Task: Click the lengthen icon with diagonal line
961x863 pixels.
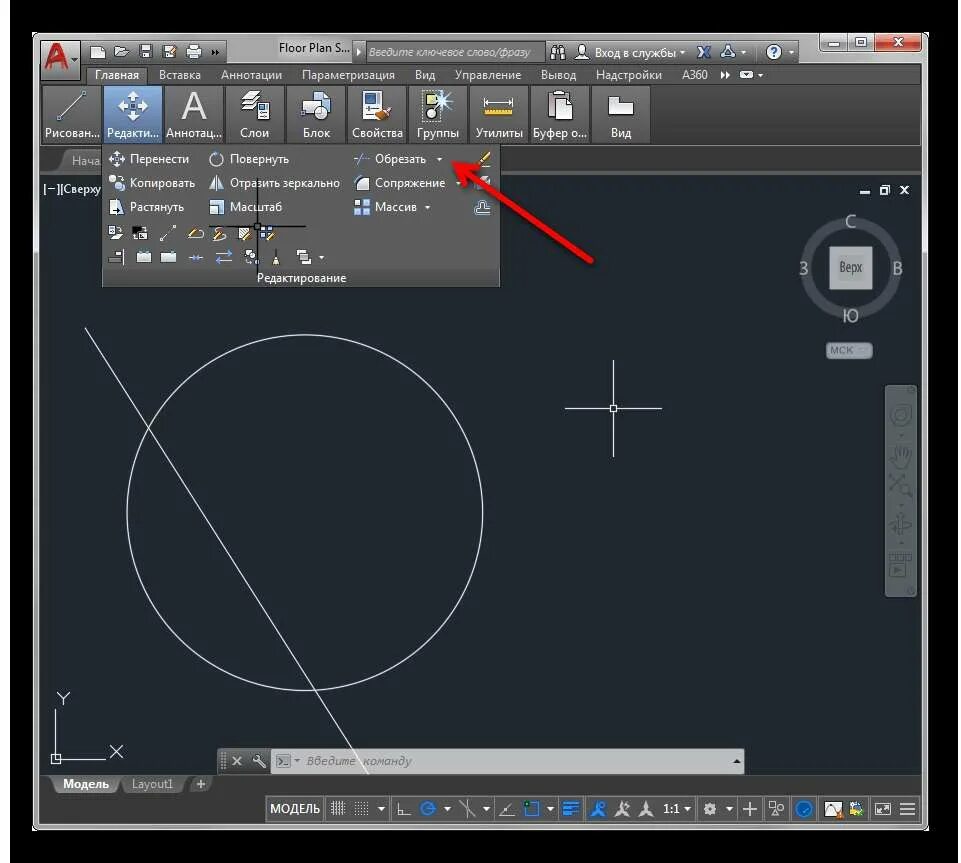Action: pos(168,233)
